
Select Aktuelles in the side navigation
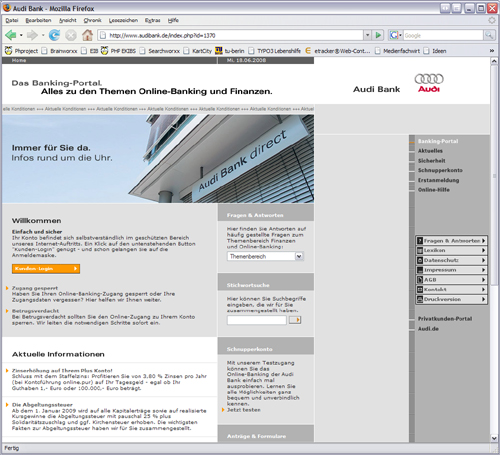pos(430,151)
